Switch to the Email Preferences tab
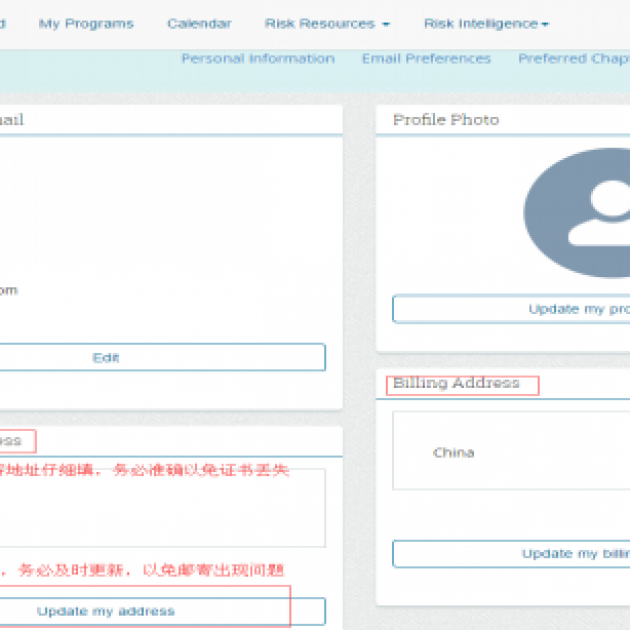The height and width of the screenshot is (630, 630). 426,59
